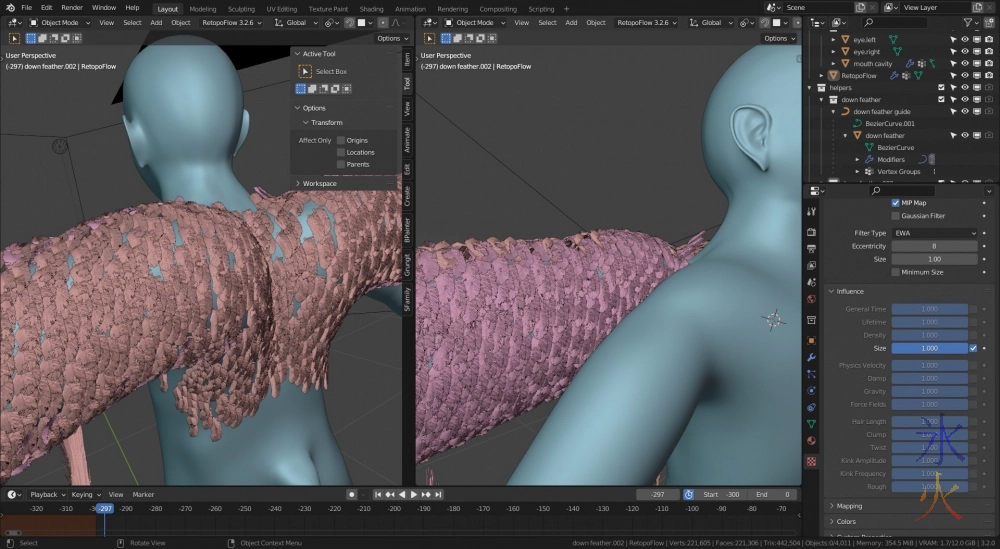Expand the Workspace section in tool panel
Image resolution: width=1000 pixels, height=549 pixels.
[320, 183]
